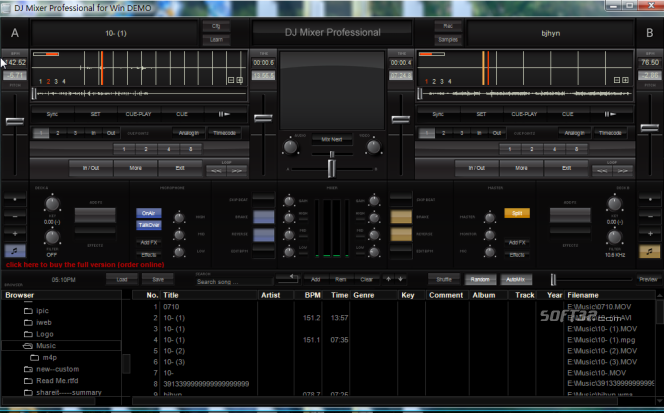Click deck B play/pause button
The width and height of the screenshot is (664, 413).
[x=610, y=114]
